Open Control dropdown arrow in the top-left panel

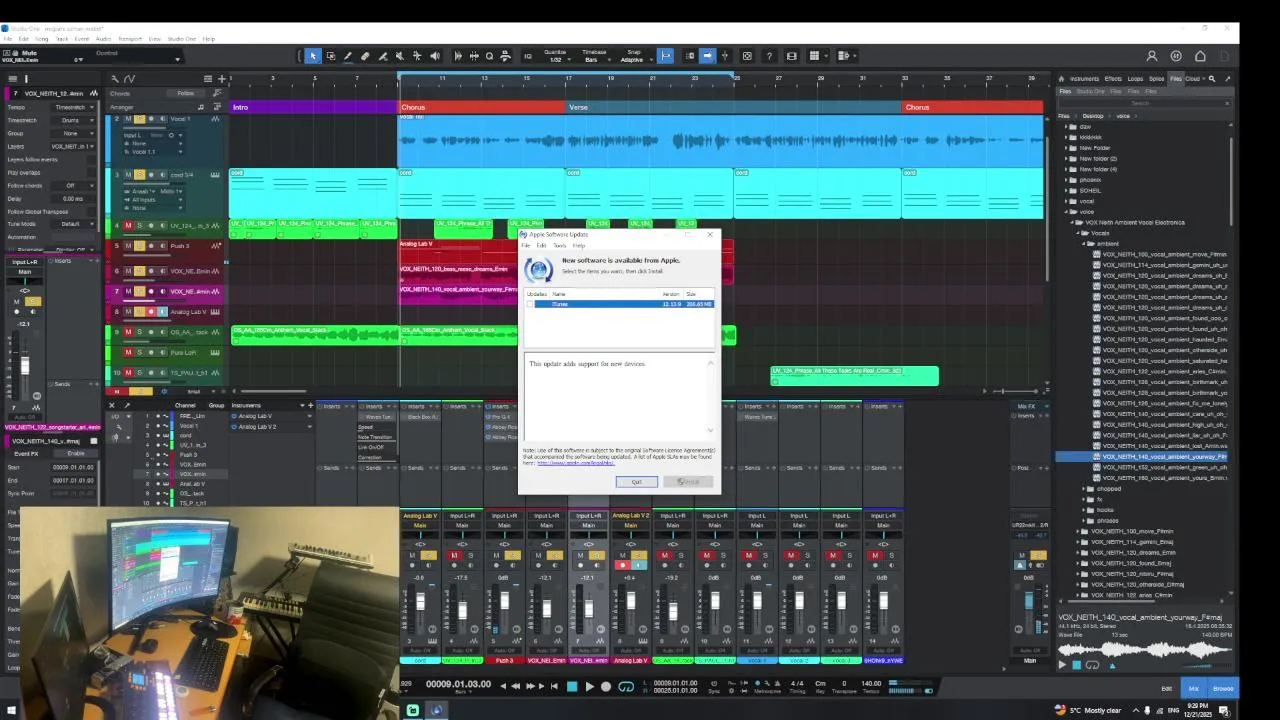click(176, 59)
